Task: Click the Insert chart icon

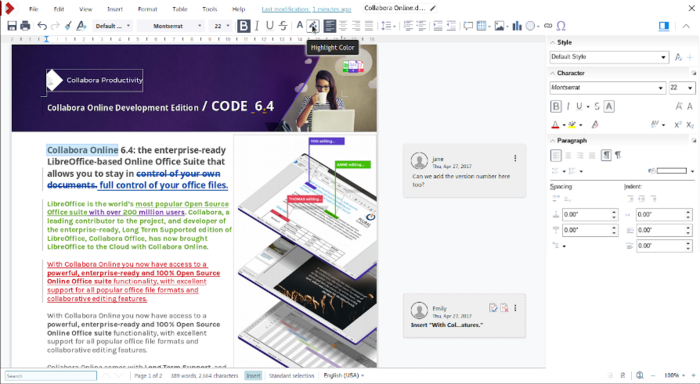Action: click(x=517, y=26)
